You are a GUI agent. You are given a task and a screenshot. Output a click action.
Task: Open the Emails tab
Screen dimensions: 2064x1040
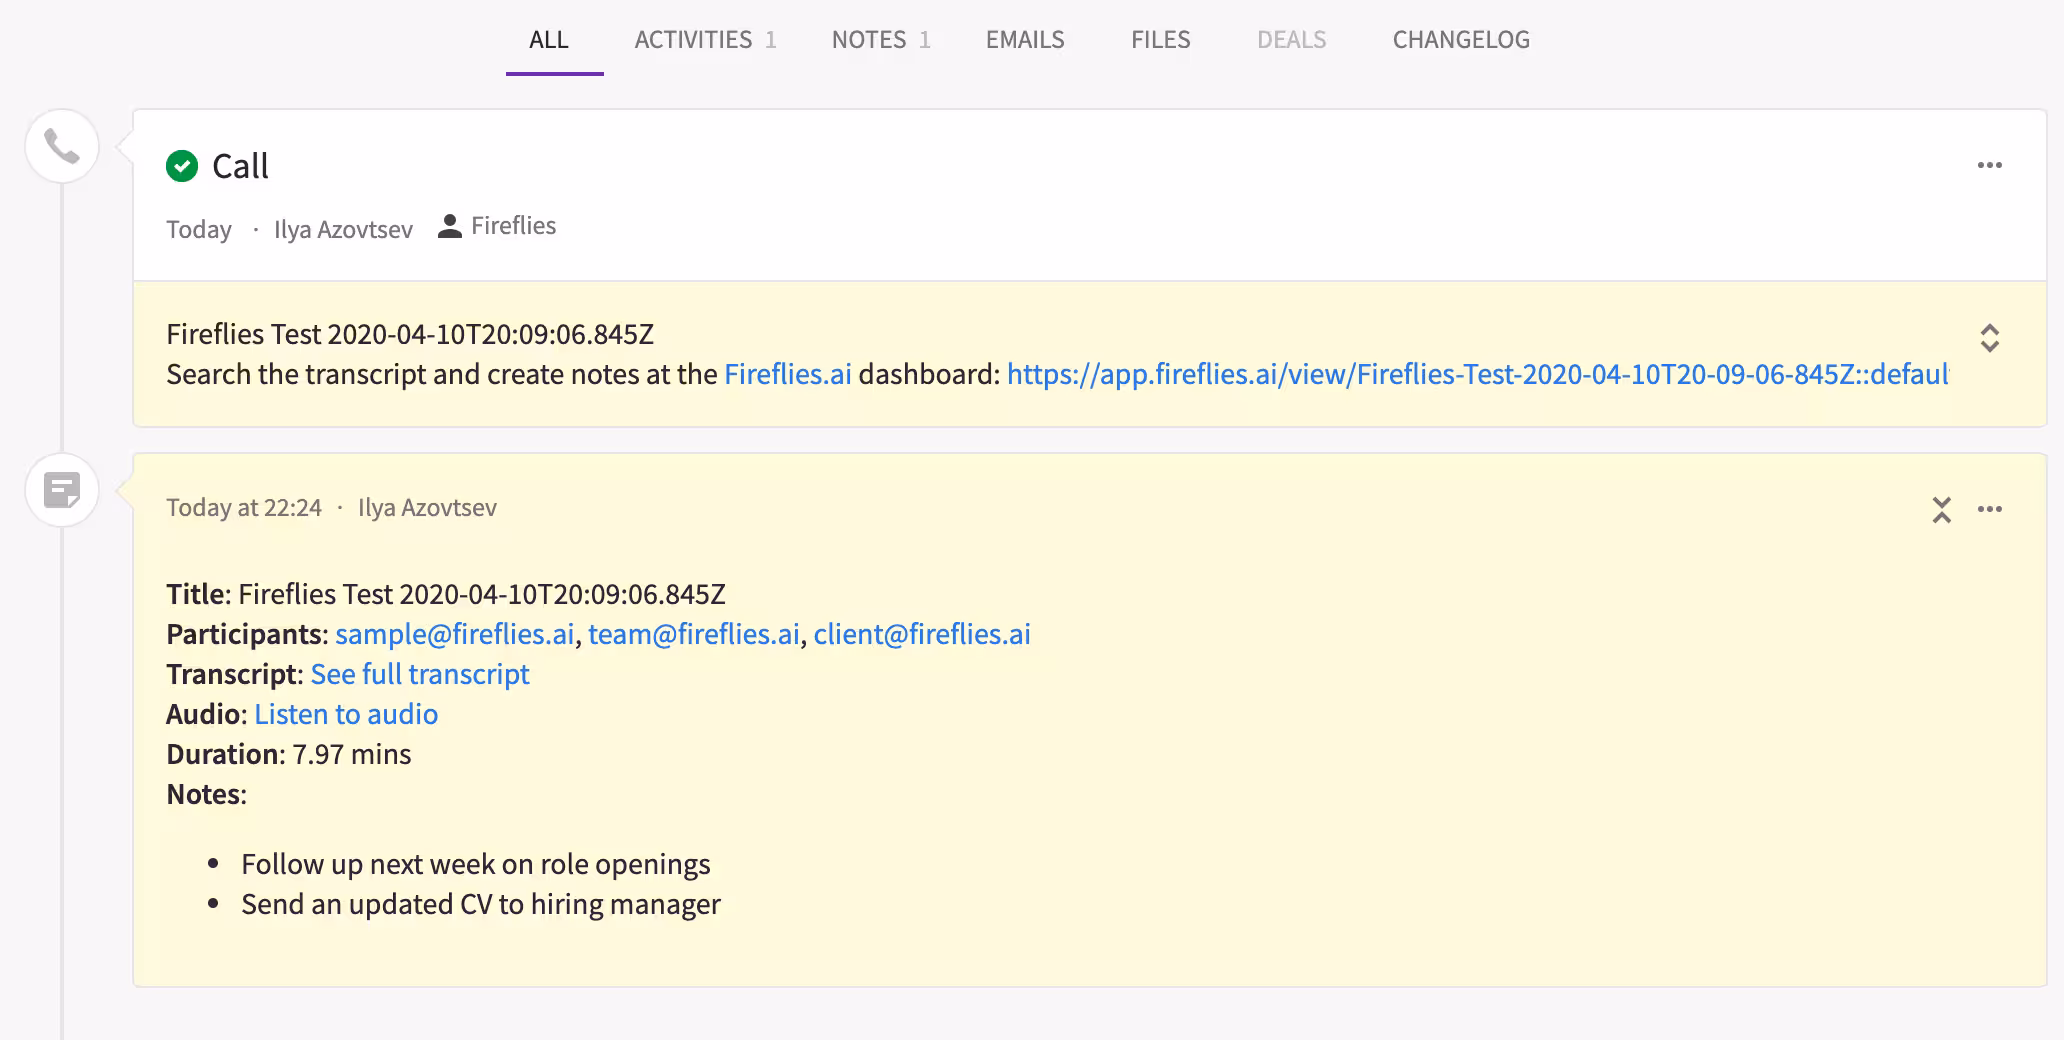coord(1025,40)
